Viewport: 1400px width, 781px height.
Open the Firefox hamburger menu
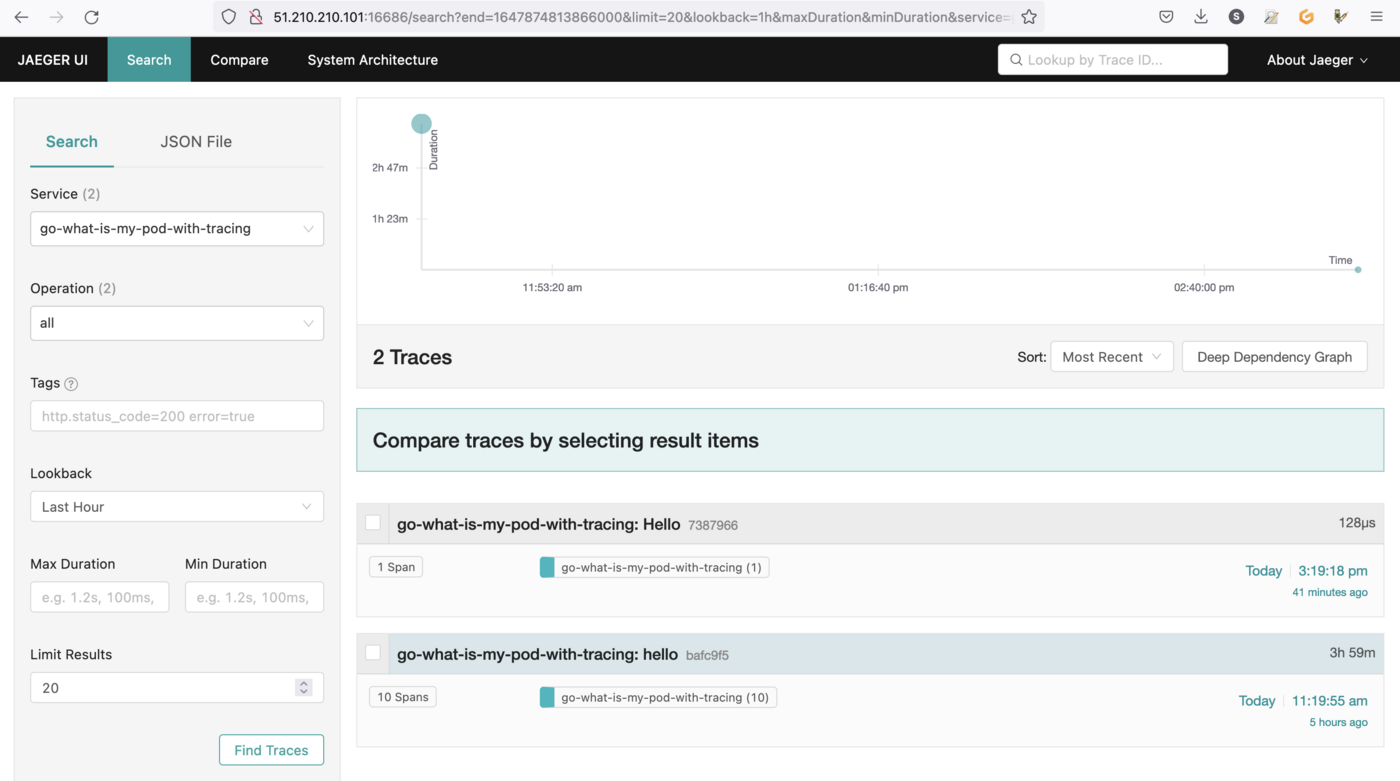pos(1376,17)
